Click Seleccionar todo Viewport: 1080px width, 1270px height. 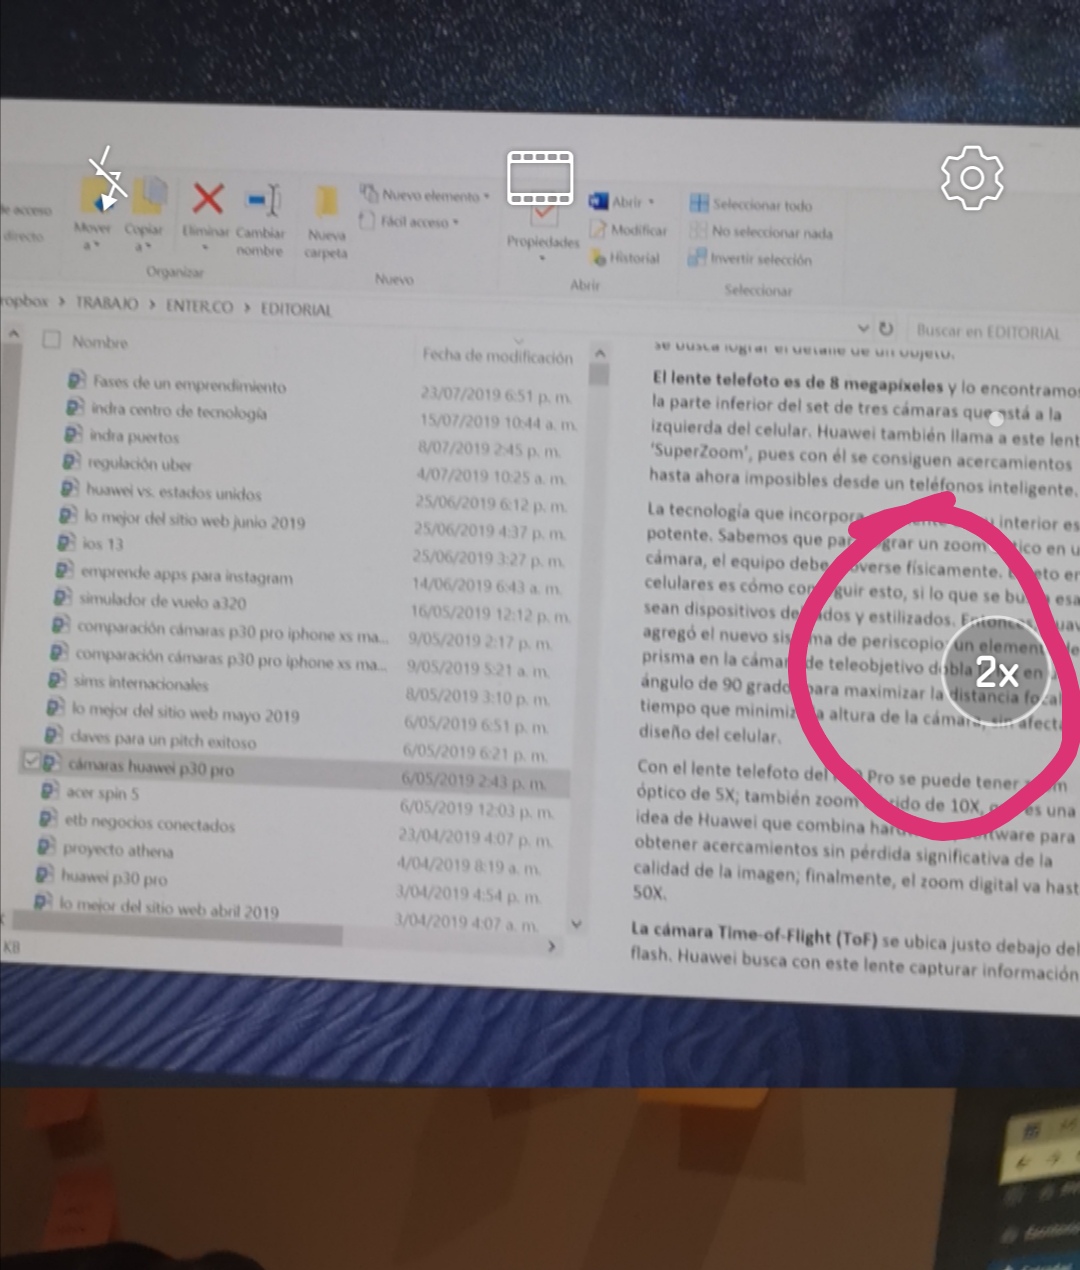751,205
